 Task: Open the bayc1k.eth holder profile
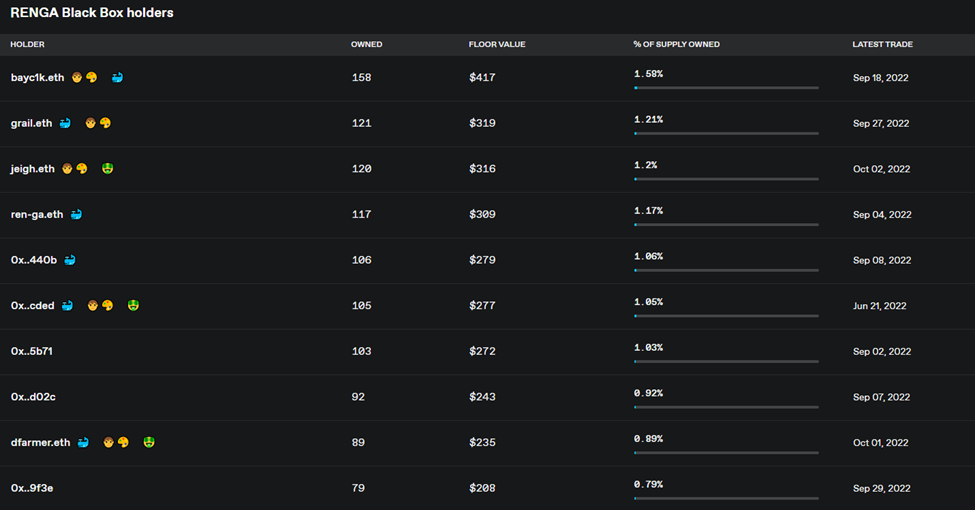[37, 77]
